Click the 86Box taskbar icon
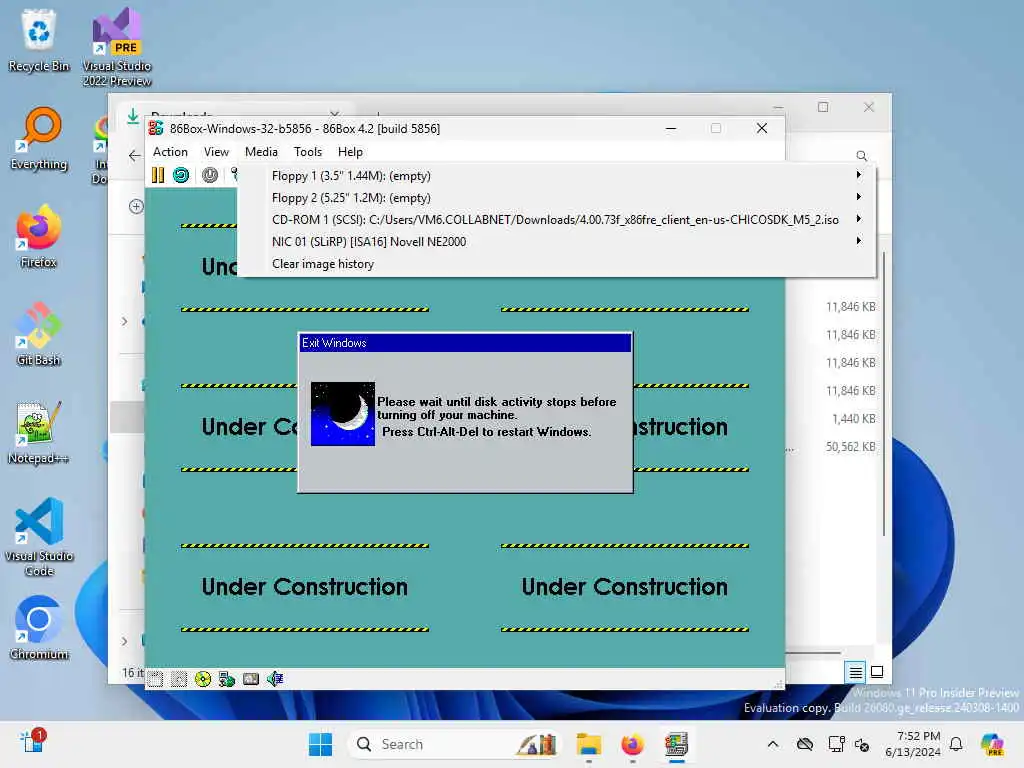 pyautogui.click(x=677, y=744)
